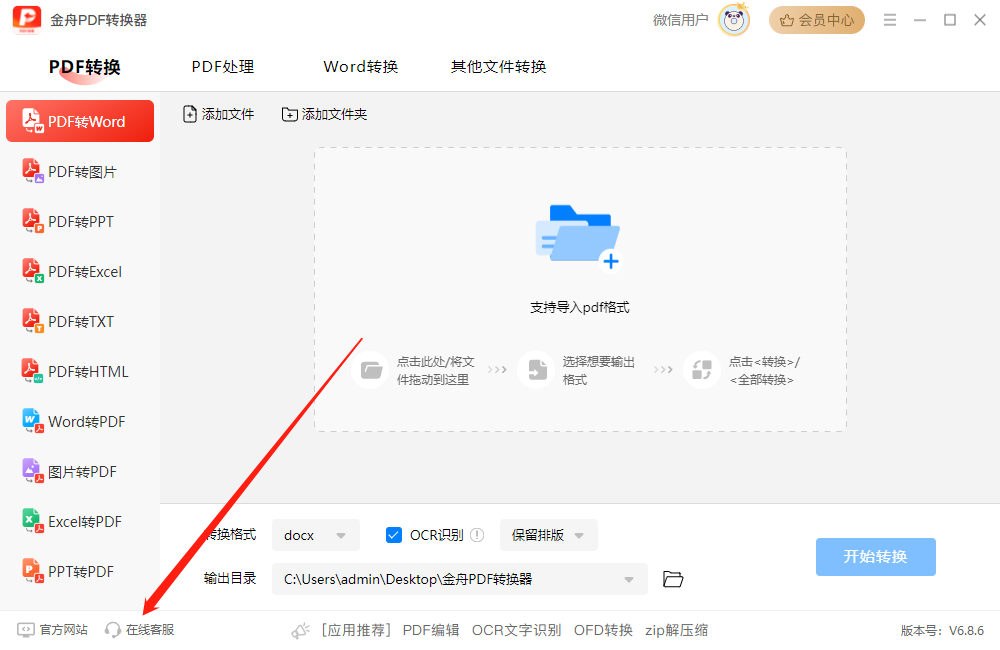
Task: Click 在线客服 headset icon
Action: [113, 630]
